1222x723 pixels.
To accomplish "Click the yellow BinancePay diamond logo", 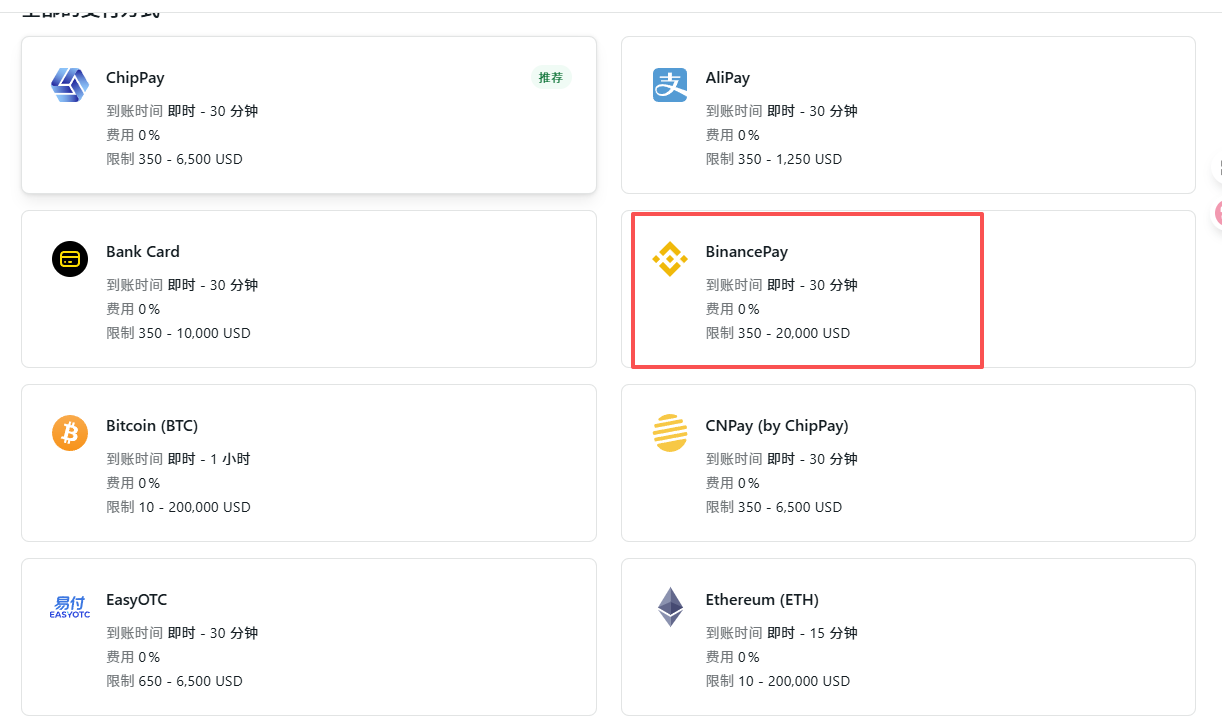I will pos(670,259).
